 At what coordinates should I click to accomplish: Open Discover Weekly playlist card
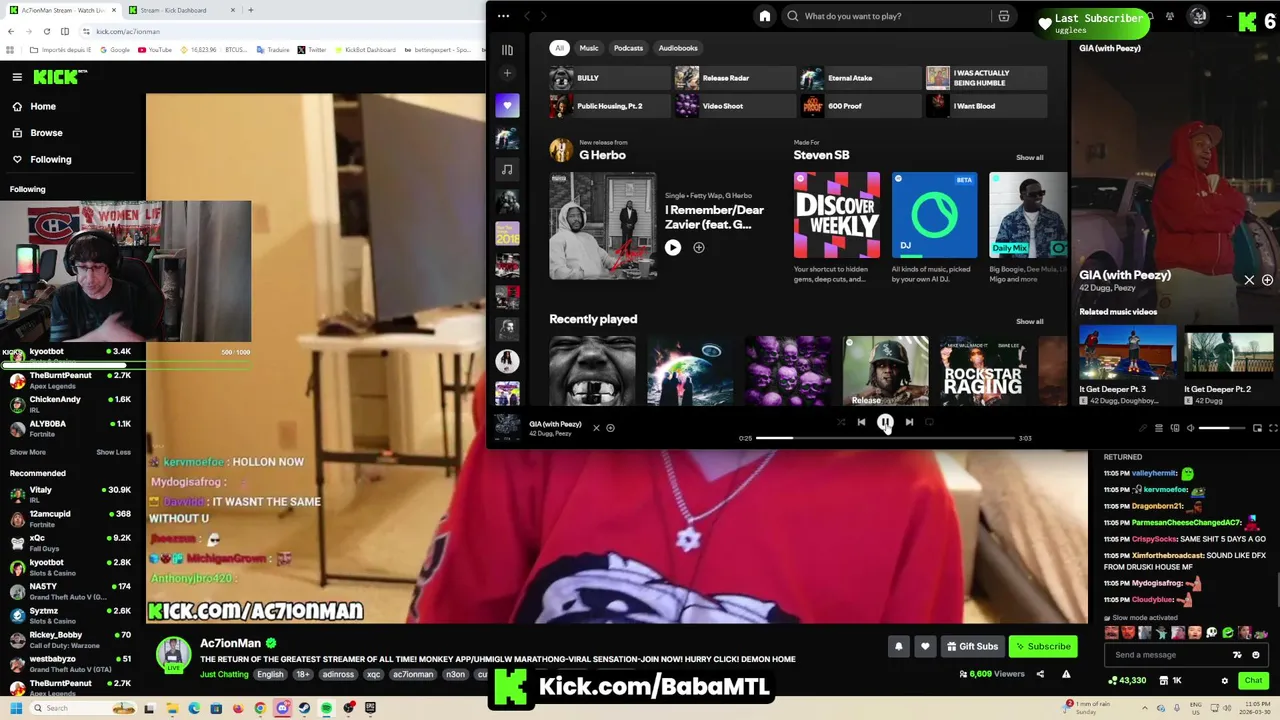pos(837,228)
